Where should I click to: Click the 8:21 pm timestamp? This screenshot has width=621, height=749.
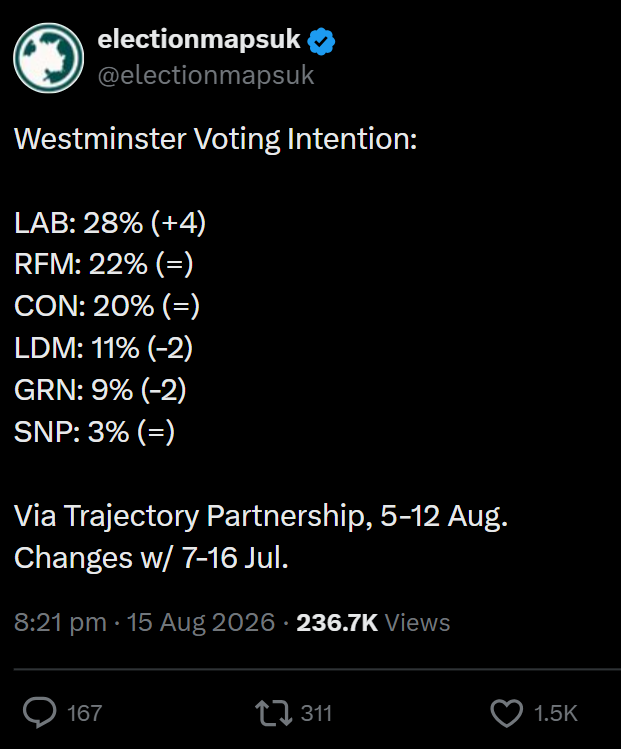pos(60,622)
